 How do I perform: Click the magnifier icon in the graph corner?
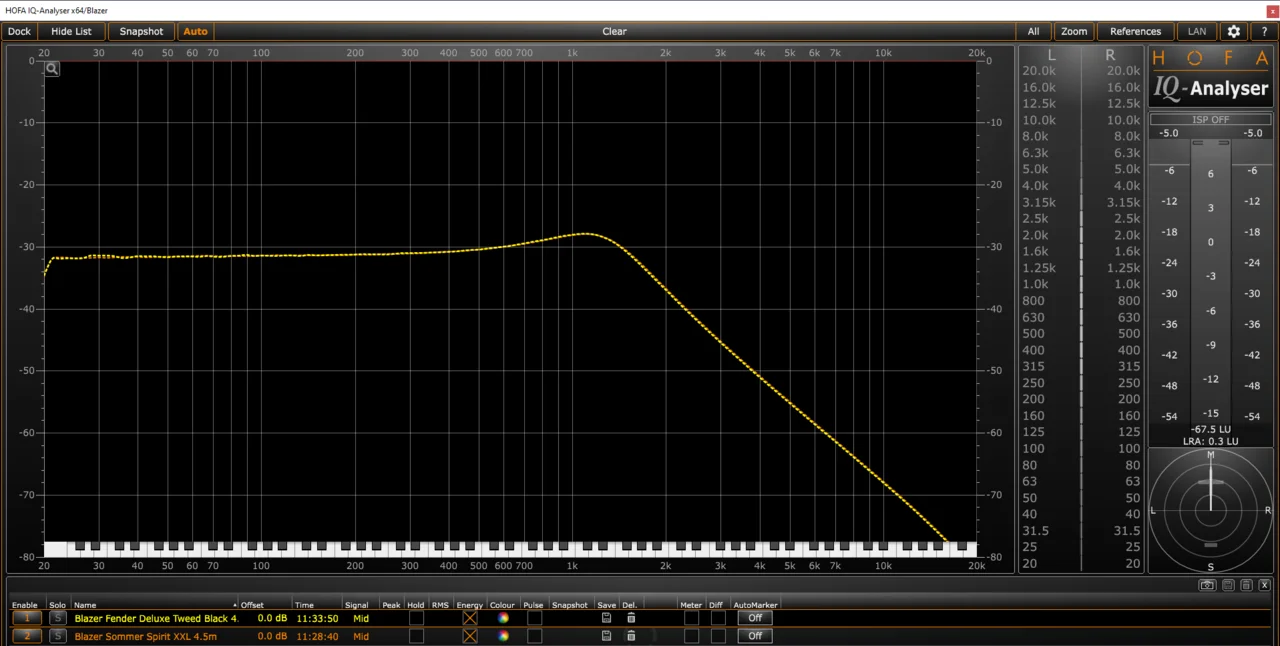click(x=51, y=69)
